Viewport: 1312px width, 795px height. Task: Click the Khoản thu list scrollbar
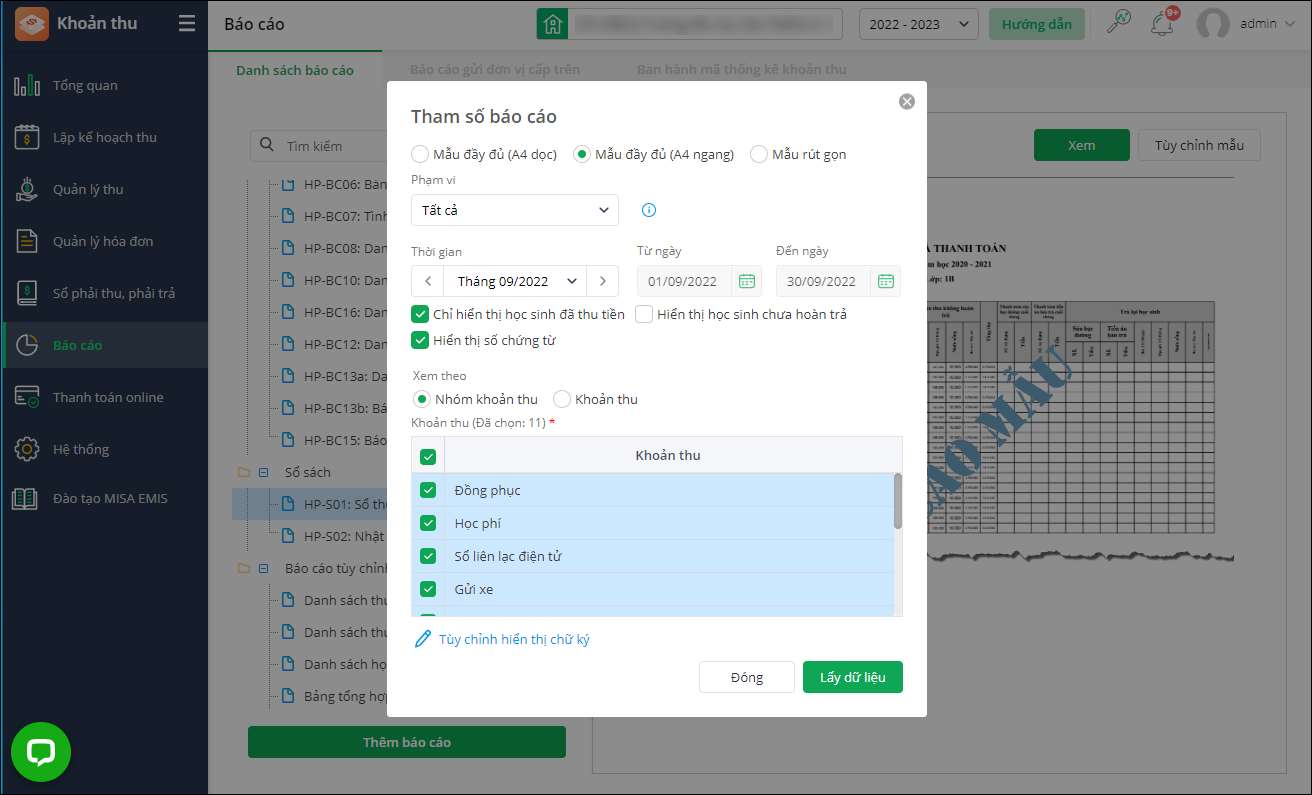pos(898,501)
